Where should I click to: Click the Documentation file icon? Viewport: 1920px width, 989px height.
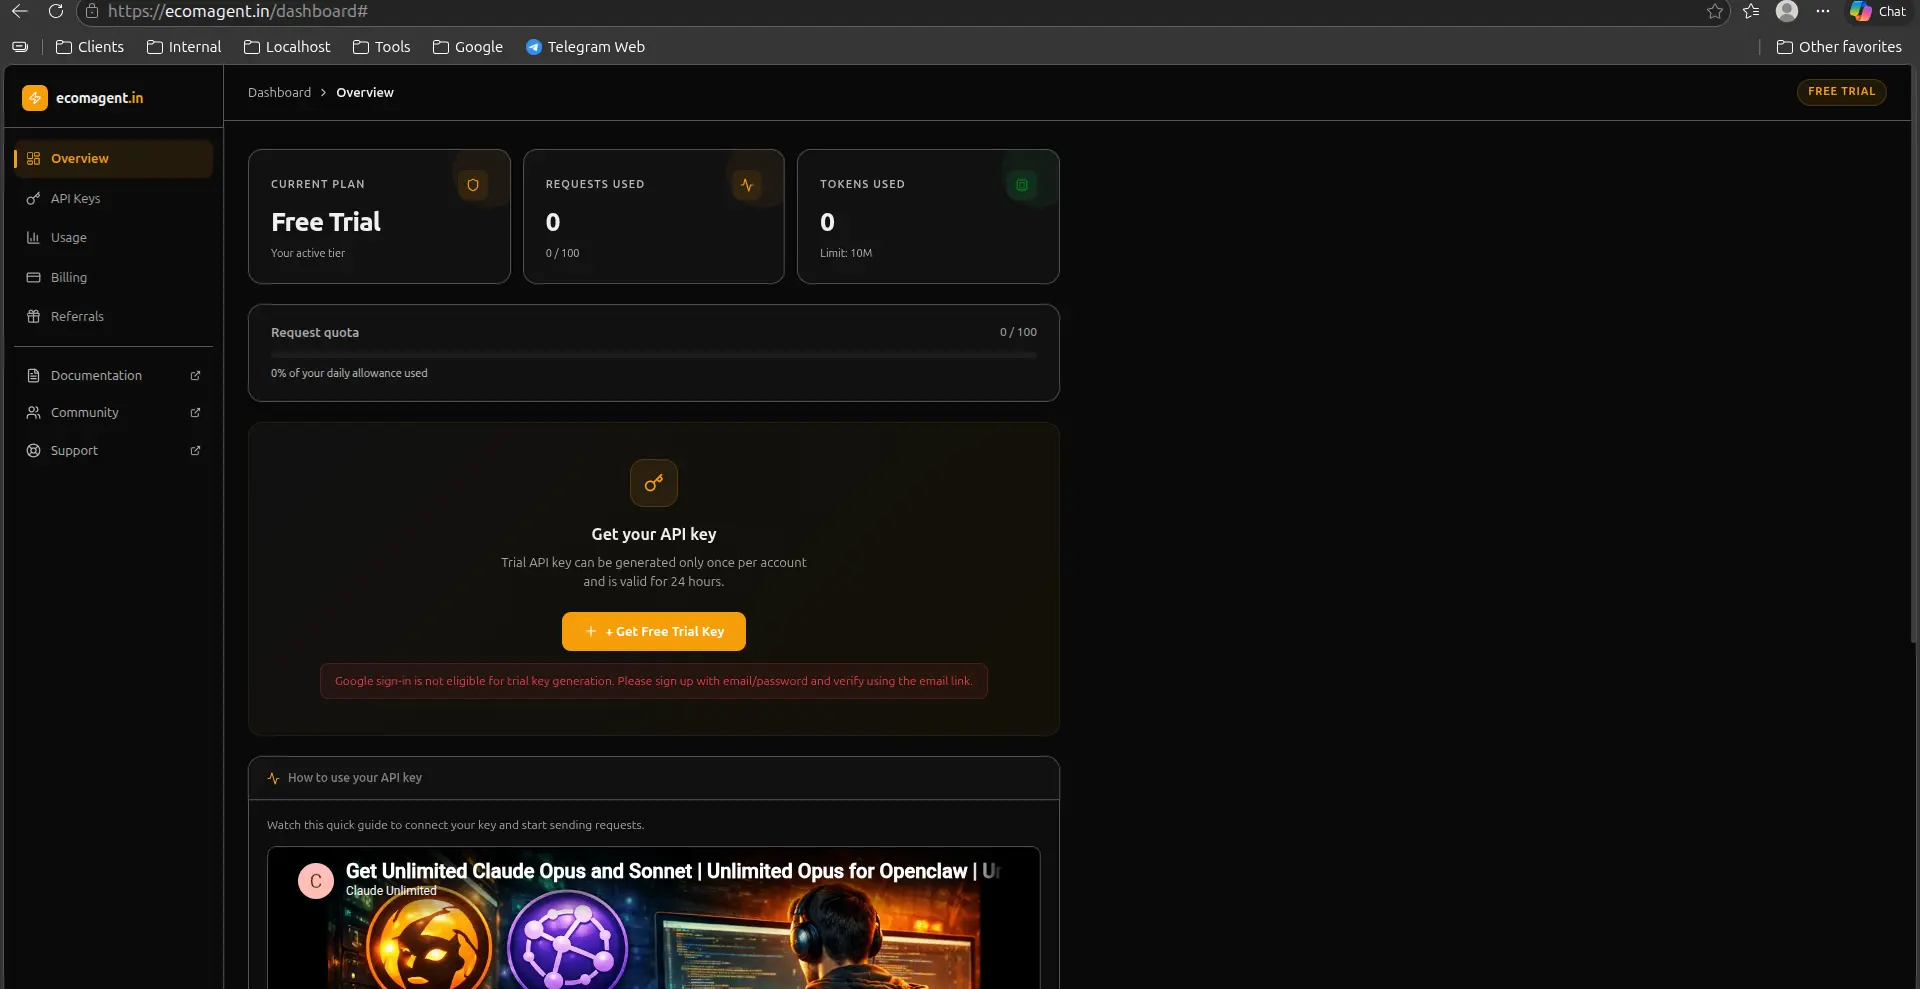[33, 375]
